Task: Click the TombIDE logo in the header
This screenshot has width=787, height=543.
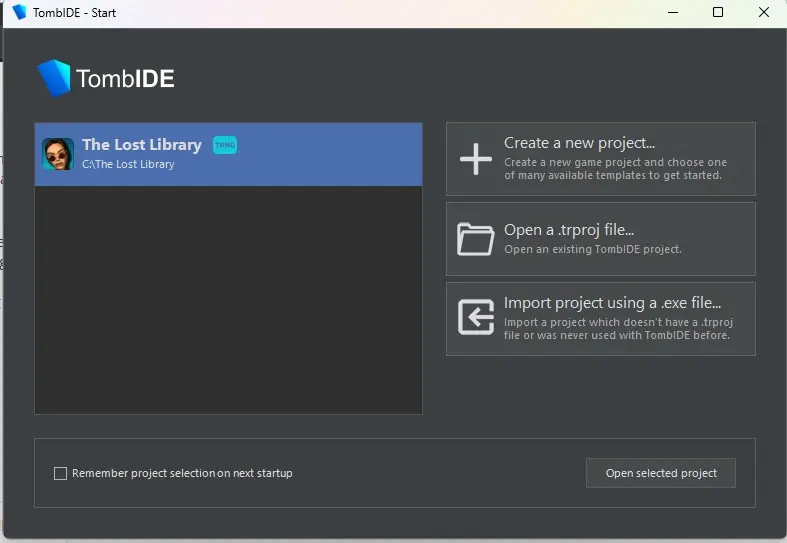Action: 106,78
